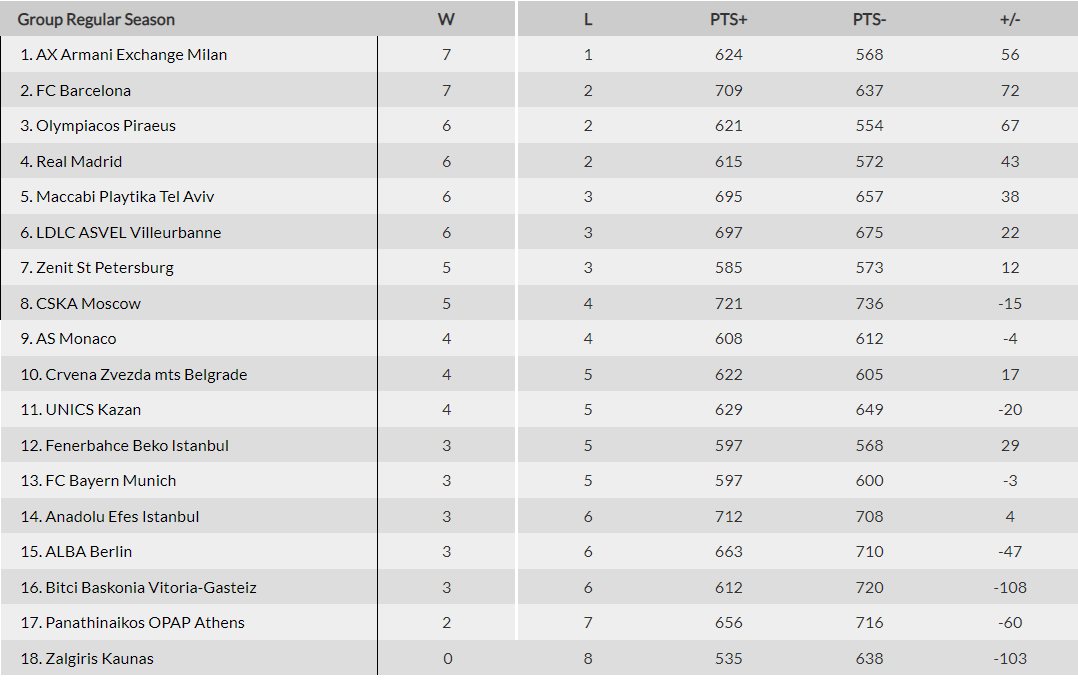Click on Zenit St Petersburg
The width and height of the screenshot is (1078, 680).
[104, 268]
